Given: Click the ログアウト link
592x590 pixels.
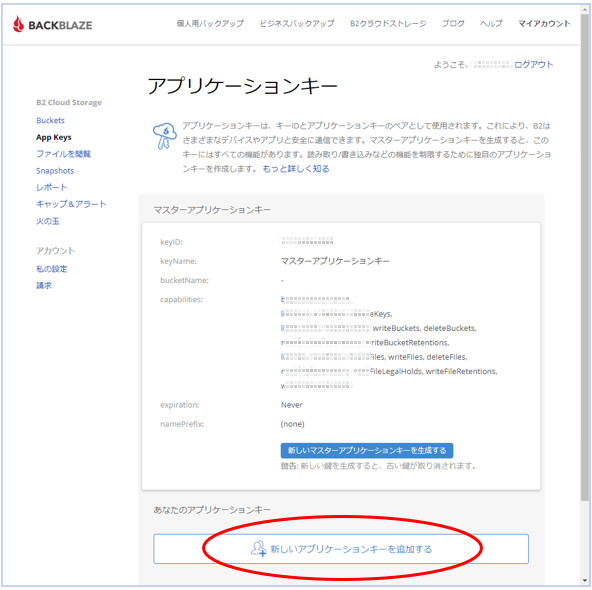Looking at the screenshot, I should [x=533, y=65].
